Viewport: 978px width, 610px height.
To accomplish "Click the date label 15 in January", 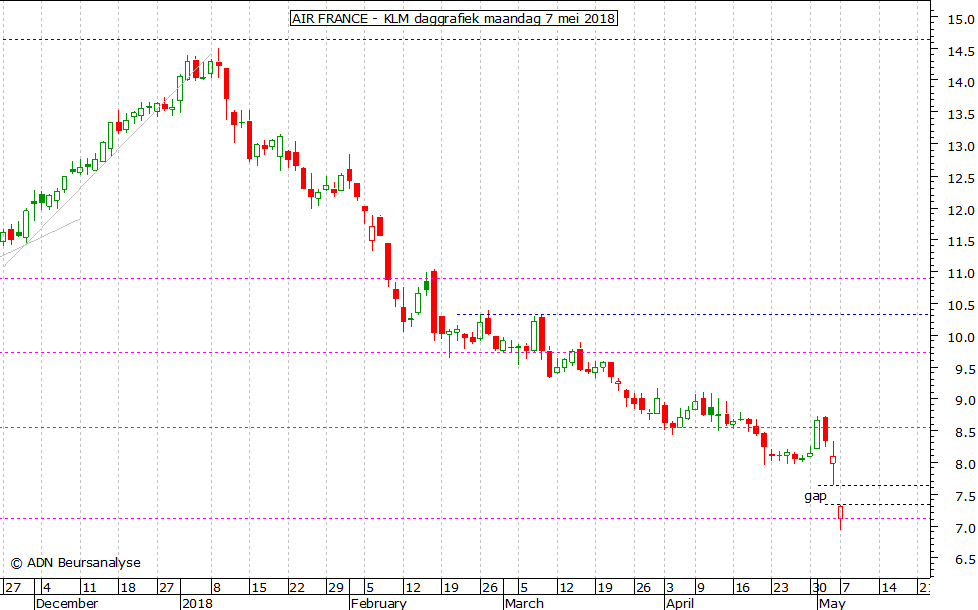I will [x=259, y=588].
